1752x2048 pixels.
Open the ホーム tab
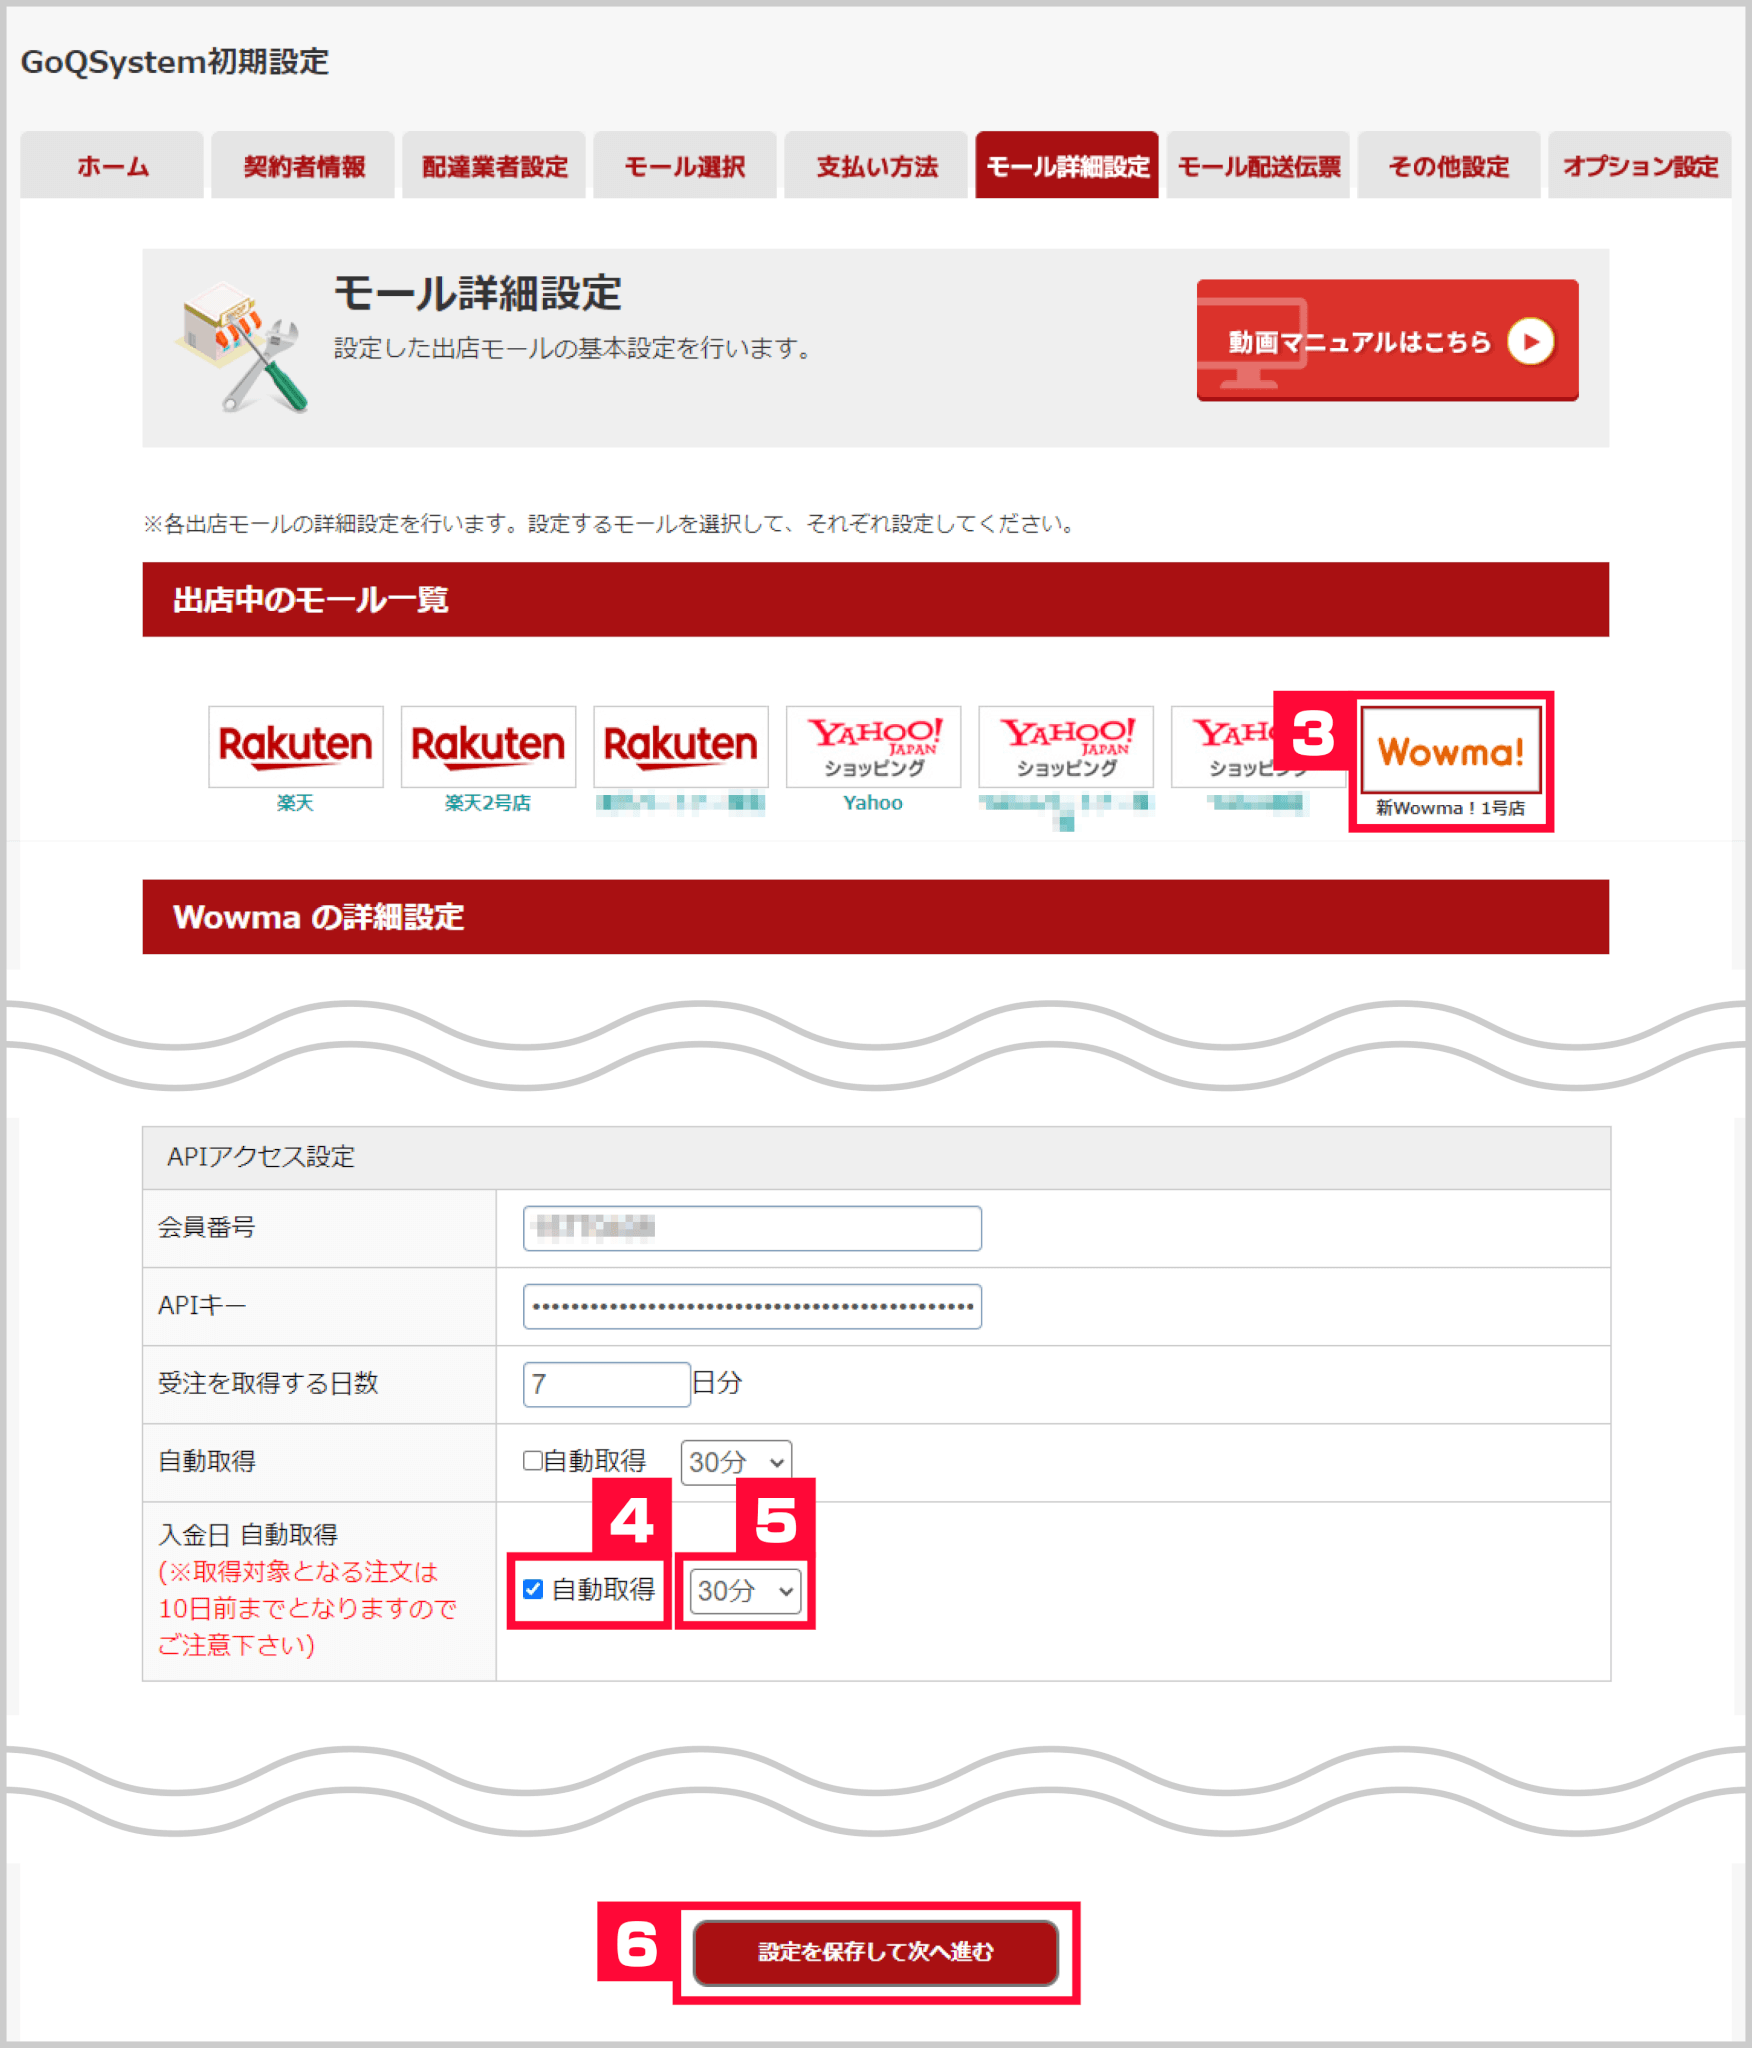click(112, 165)
